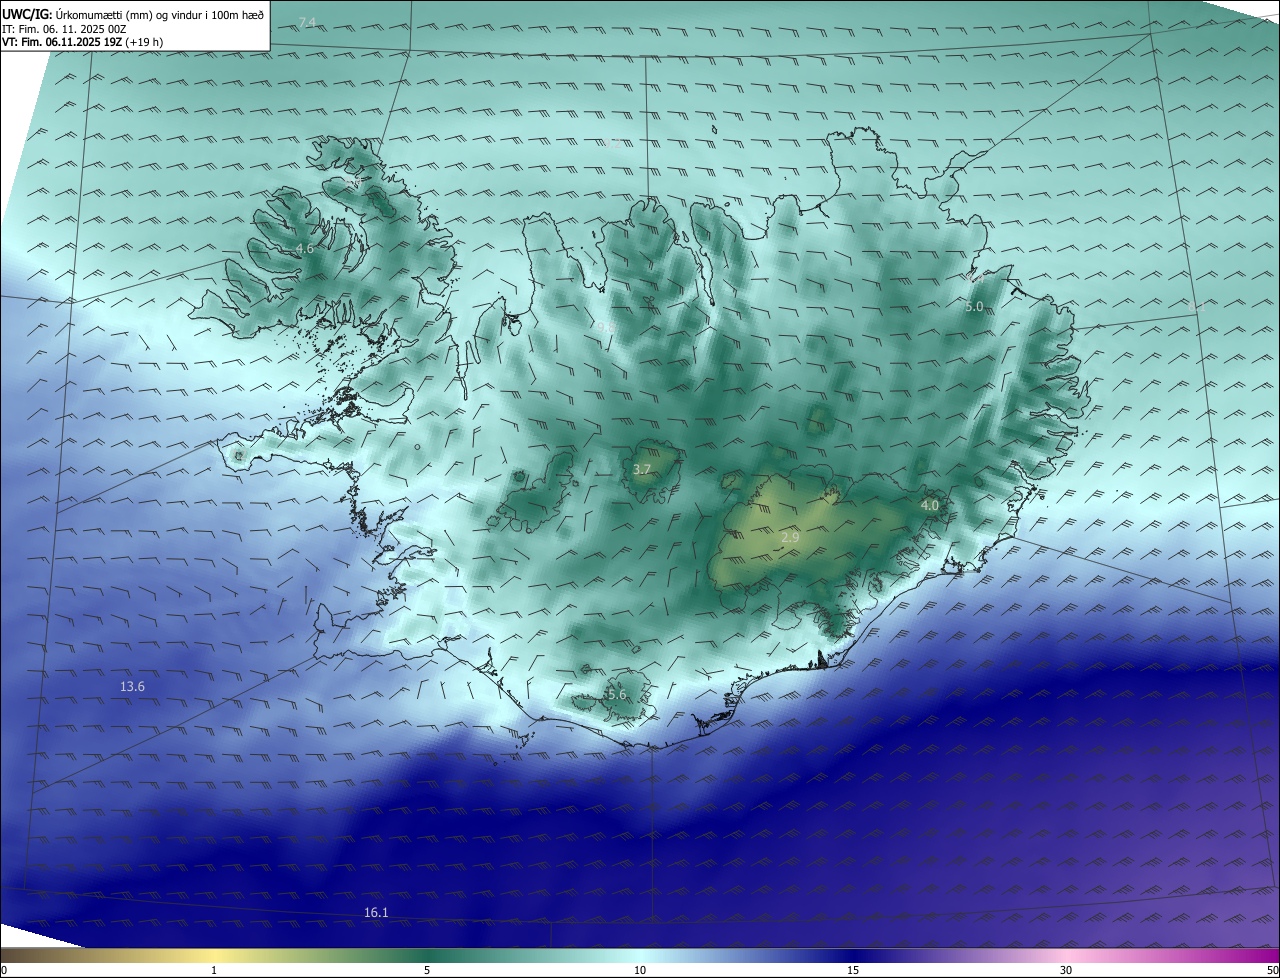Click the 7.4 value label
This screenshot has width=1280, height=978.
(308, 22)
